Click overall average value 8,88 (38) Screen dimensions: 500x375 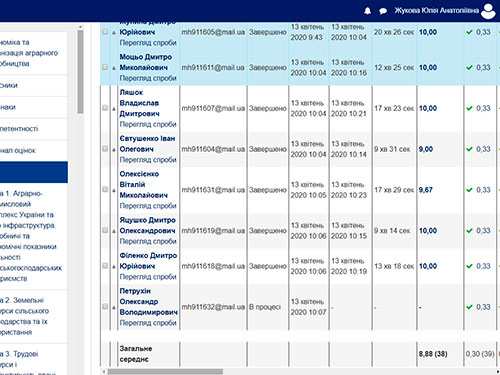pos(433,354)
